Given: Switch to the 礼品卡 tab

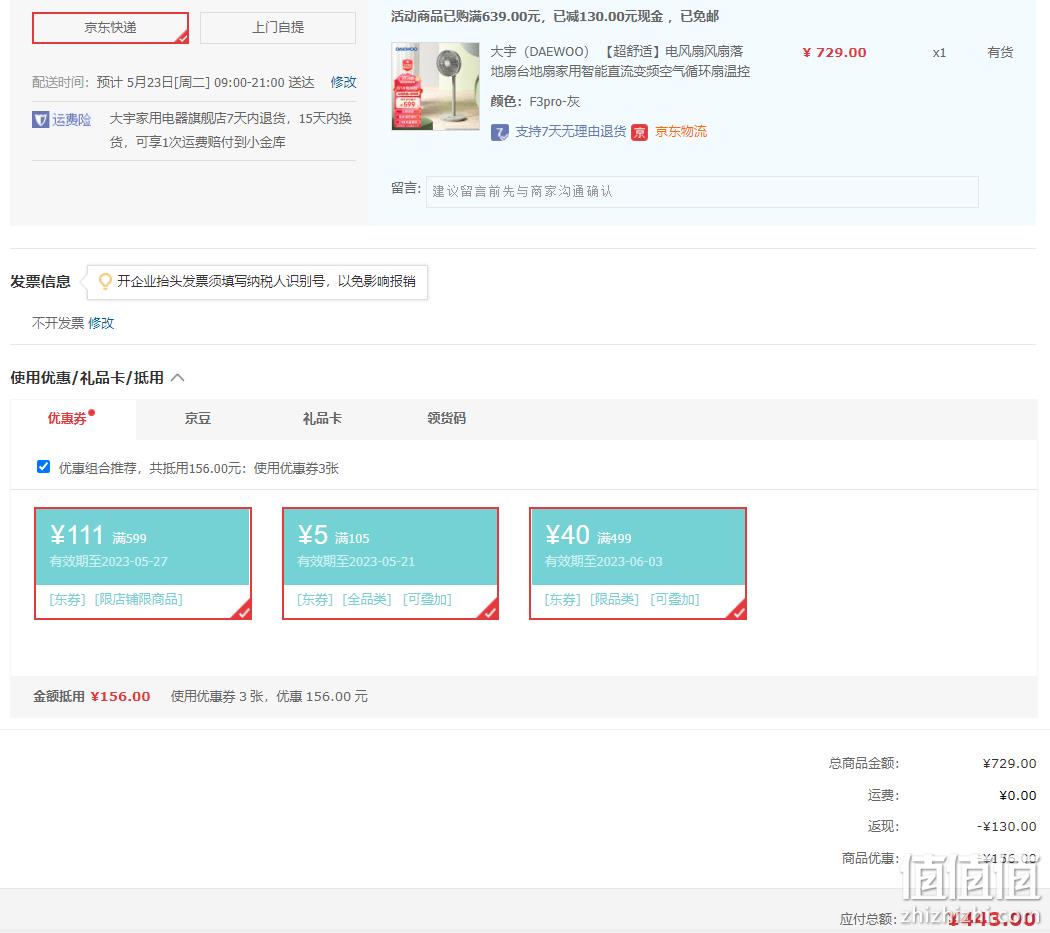Looking at the screenshot, I should coord(322,419).
